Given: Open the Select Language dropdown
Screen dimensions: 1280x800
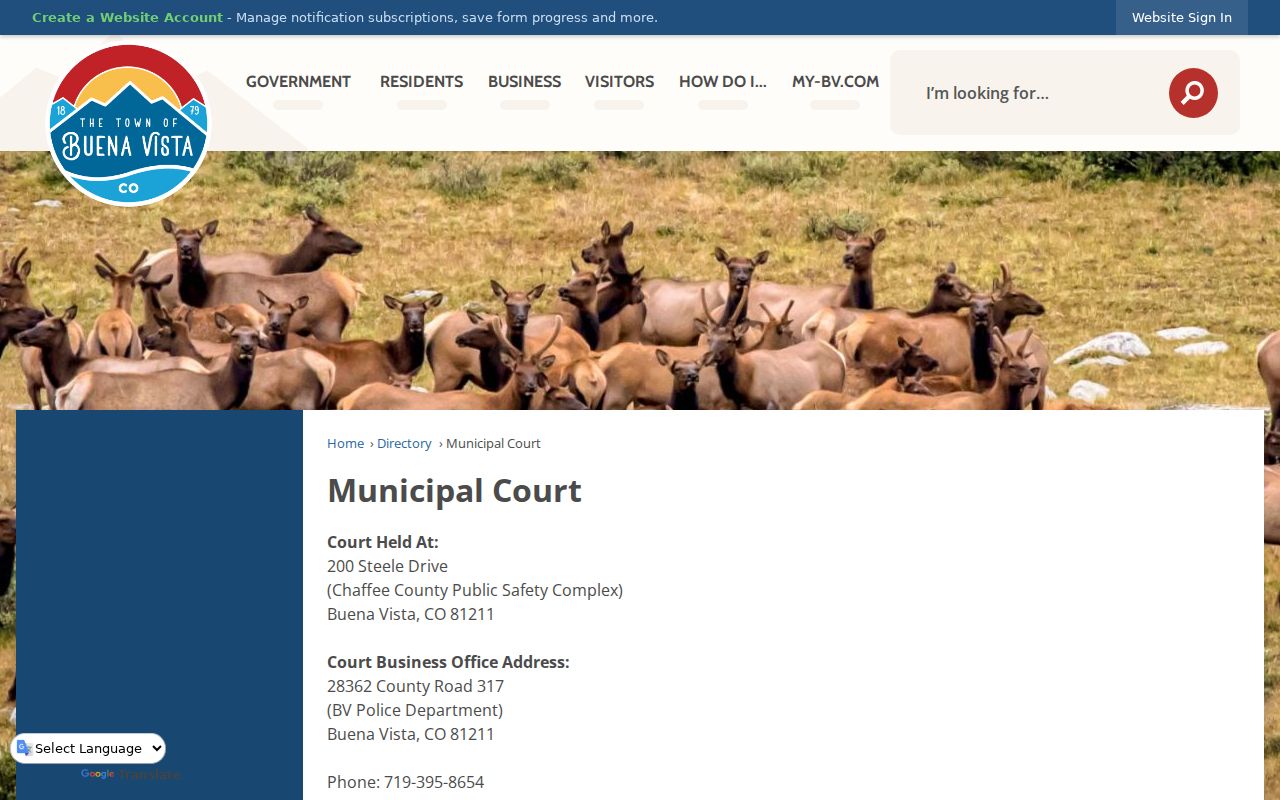Looking at the screenshot, I should coord(89,748).
